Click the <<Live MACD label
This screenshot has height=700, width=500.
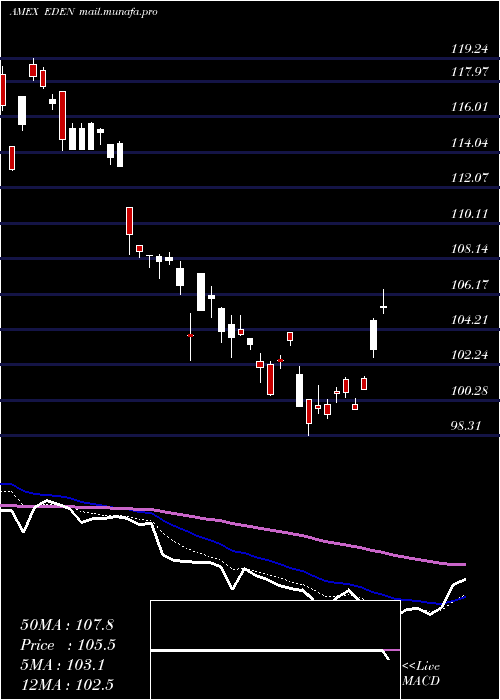click(421, 673)
